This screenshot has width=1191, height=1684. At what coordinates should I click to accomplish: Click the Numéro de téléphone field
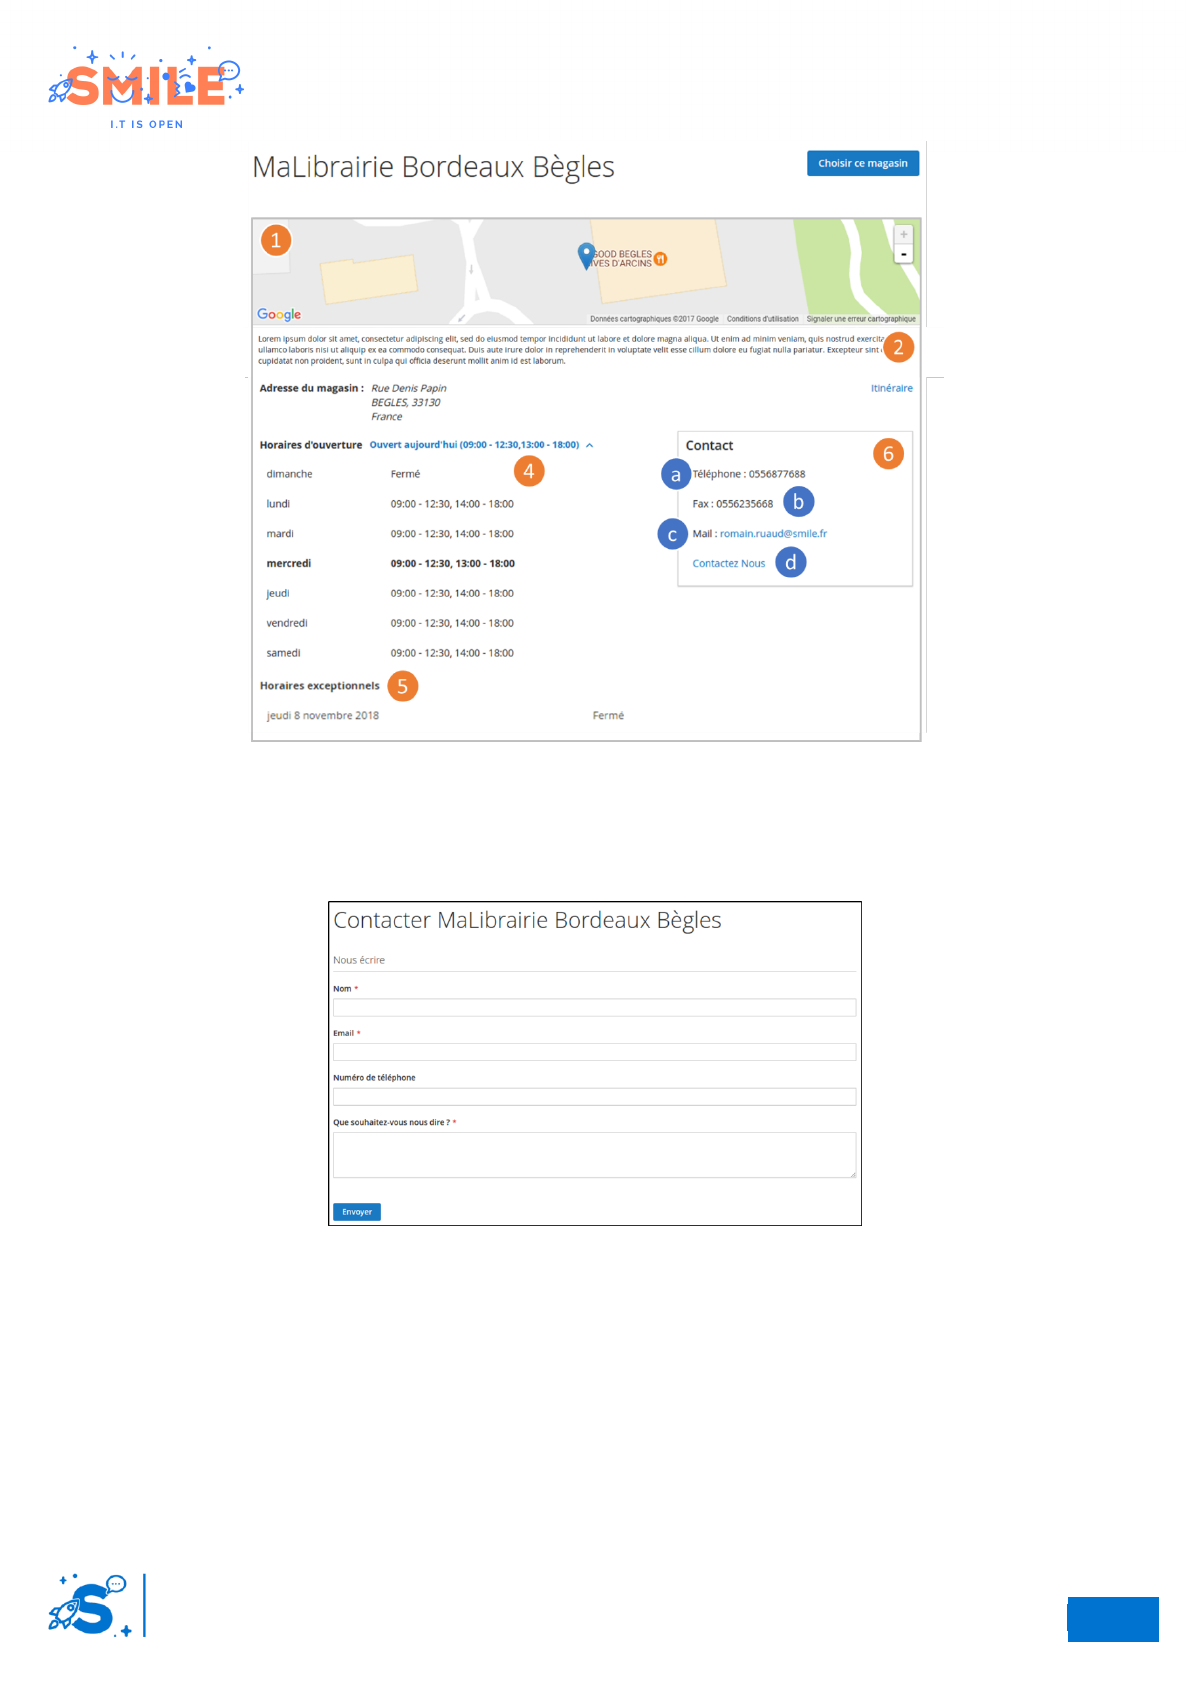594,1097
